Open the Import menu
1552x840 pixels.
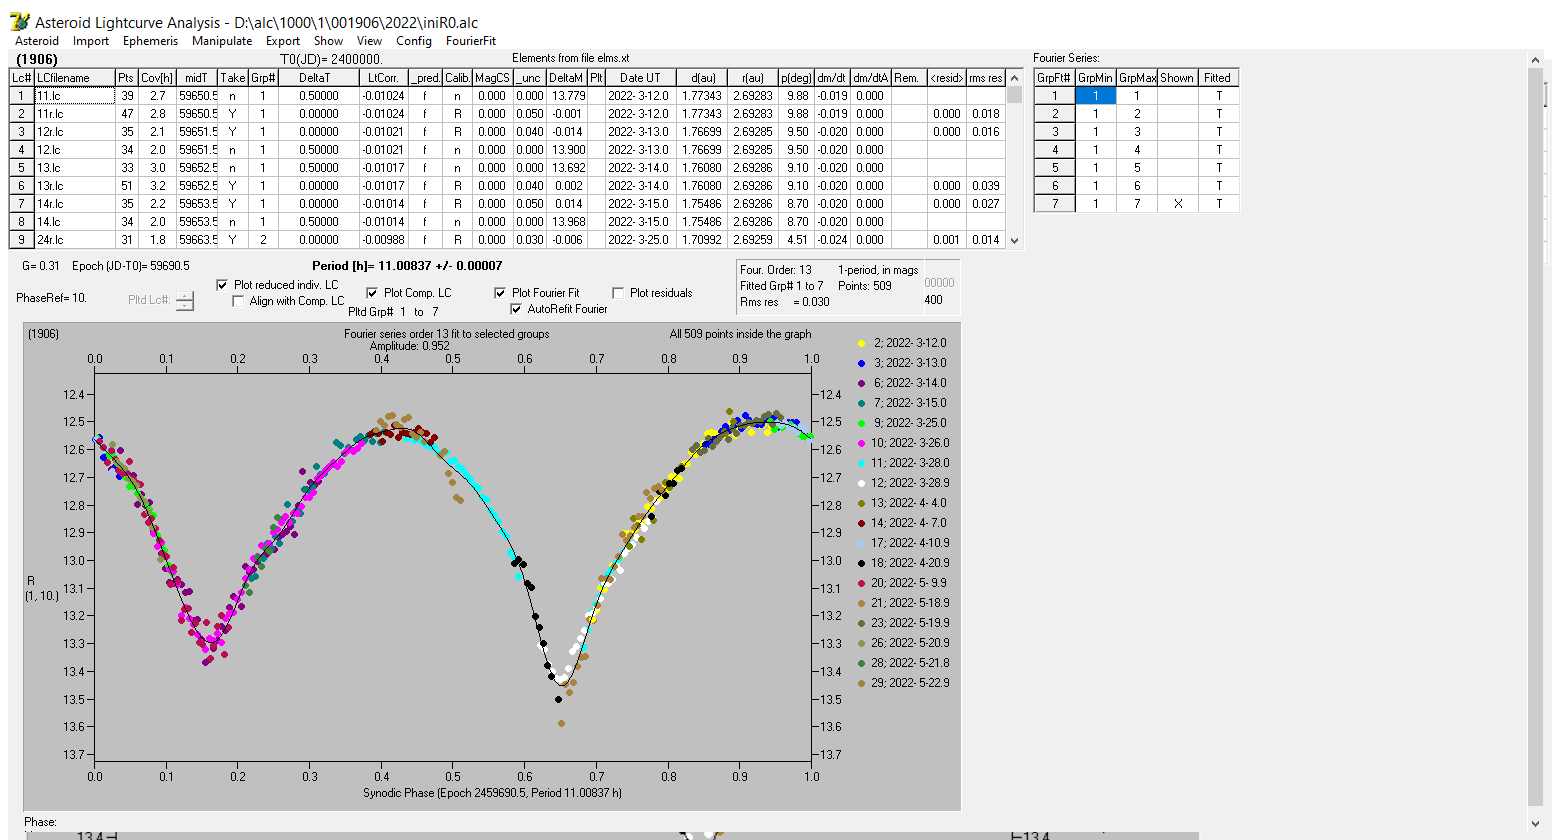(x=91, y=41)
